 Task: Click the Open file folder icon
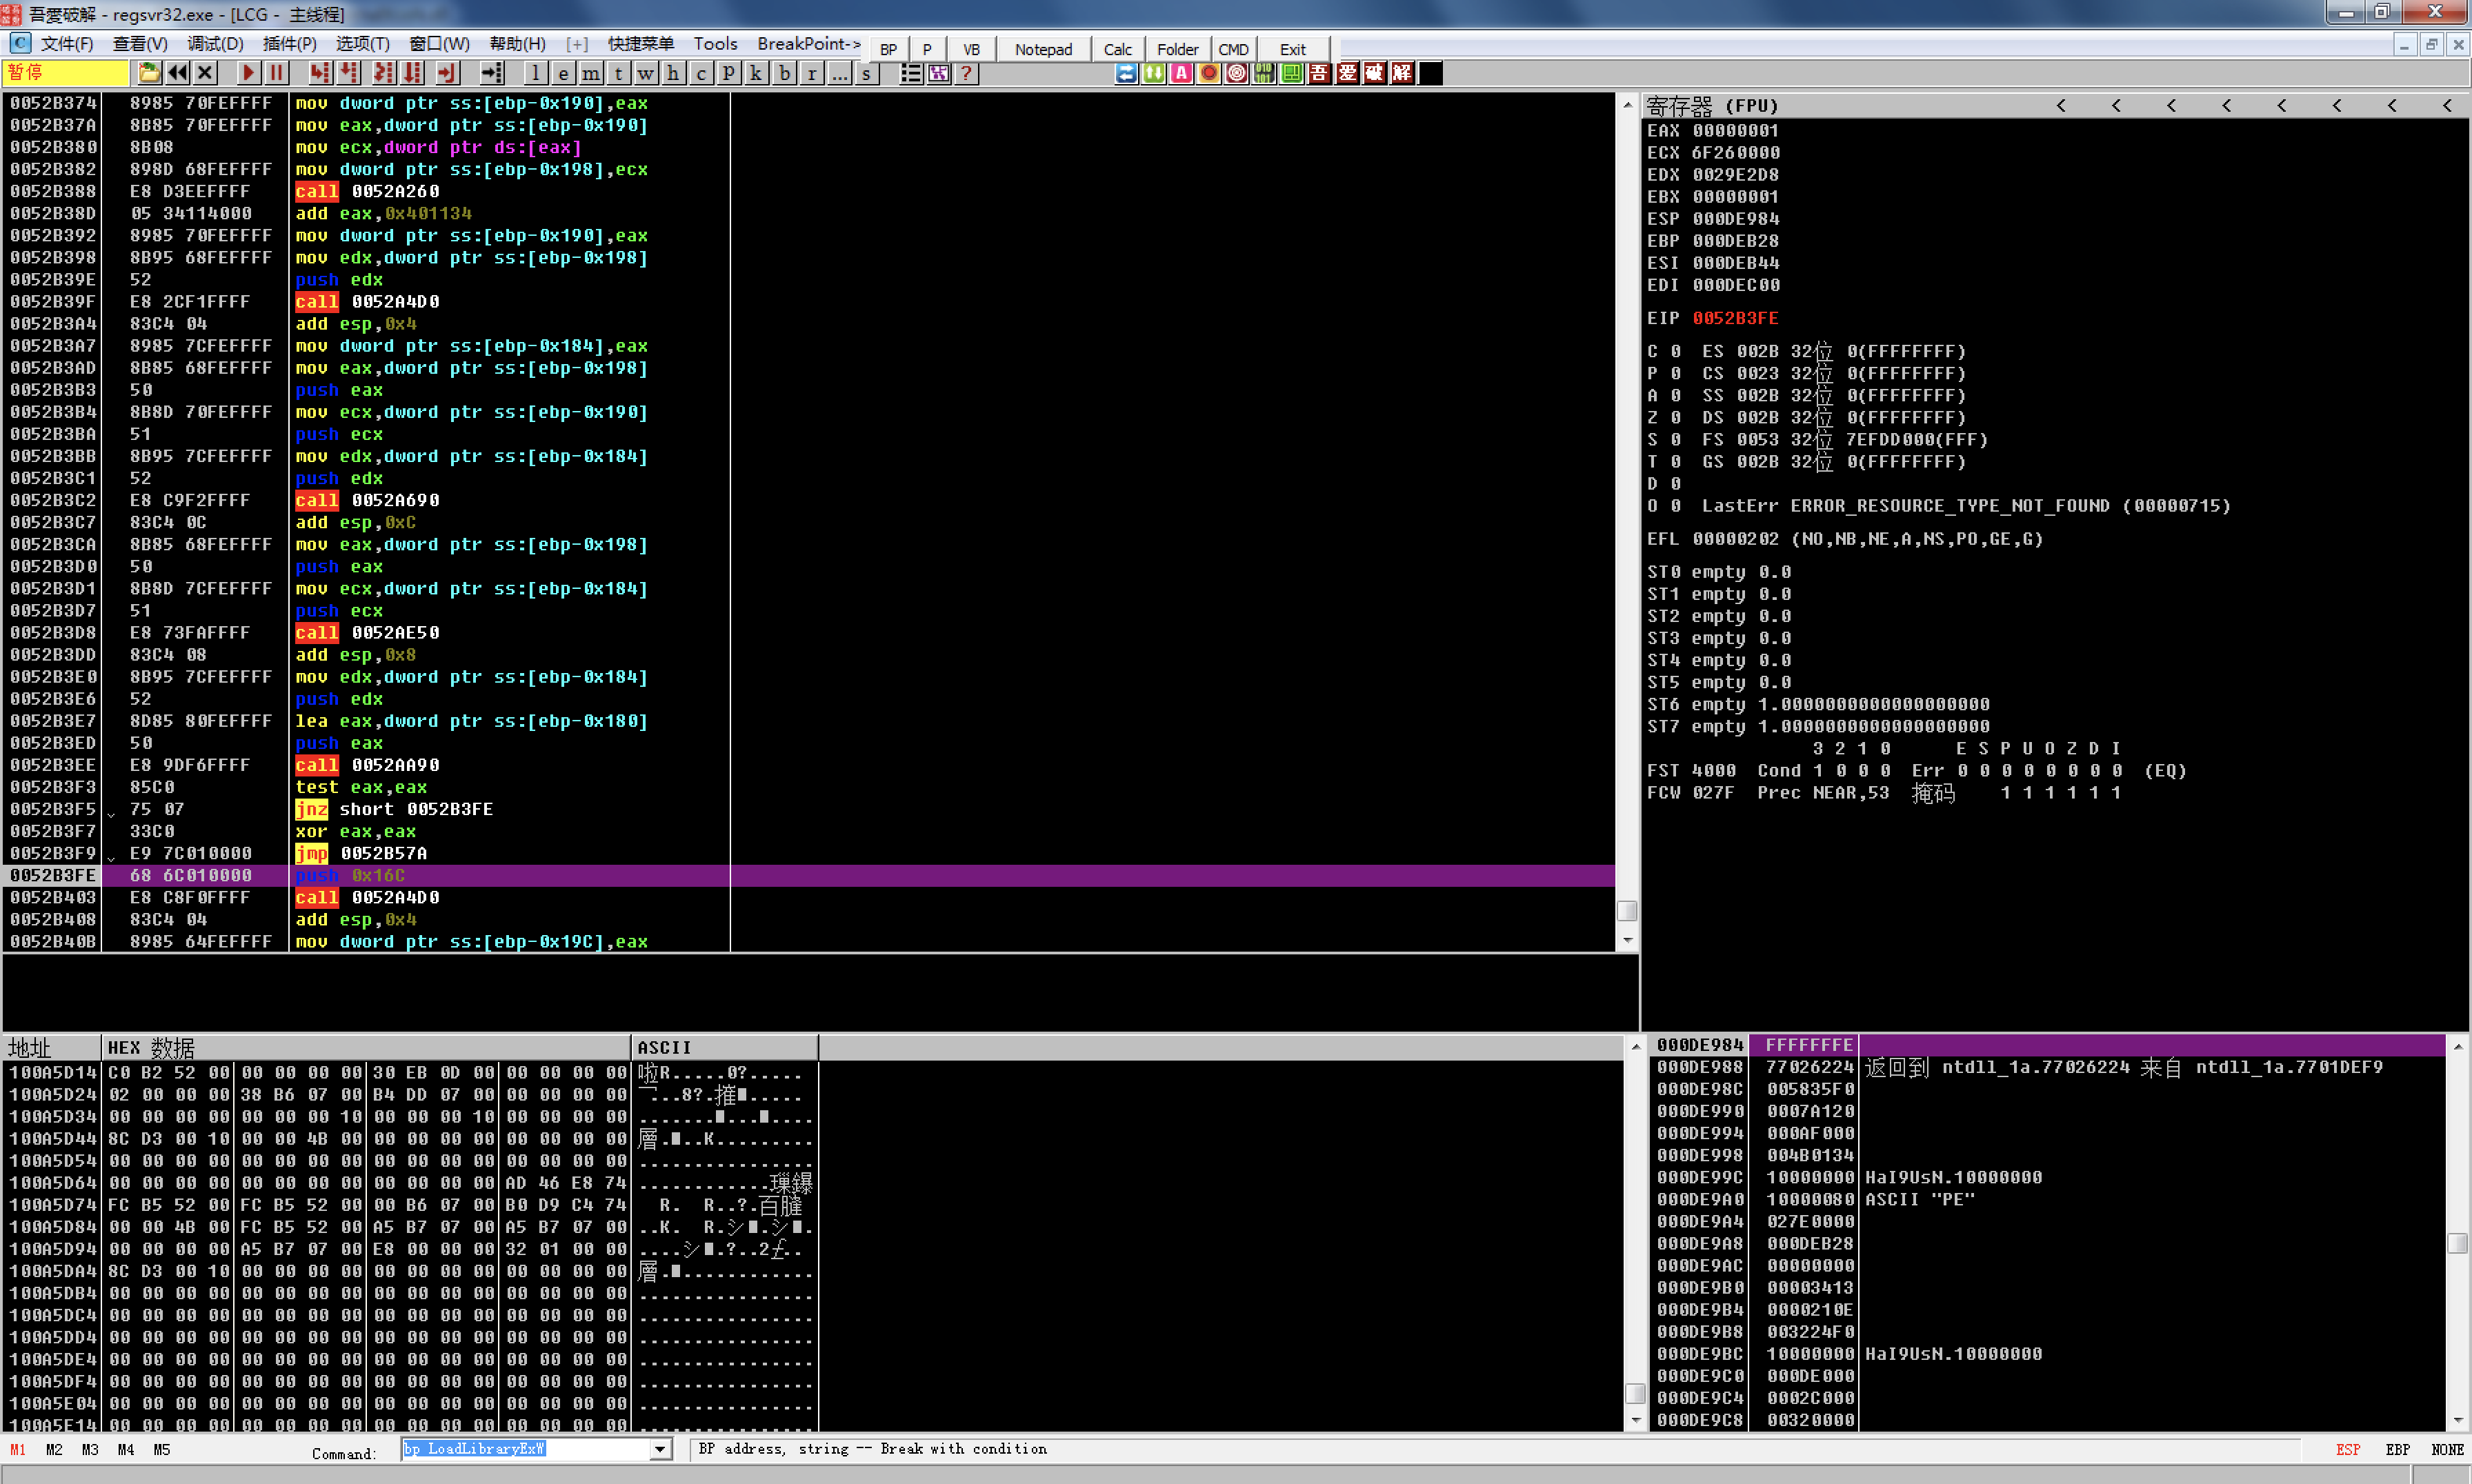pos(149,73)
